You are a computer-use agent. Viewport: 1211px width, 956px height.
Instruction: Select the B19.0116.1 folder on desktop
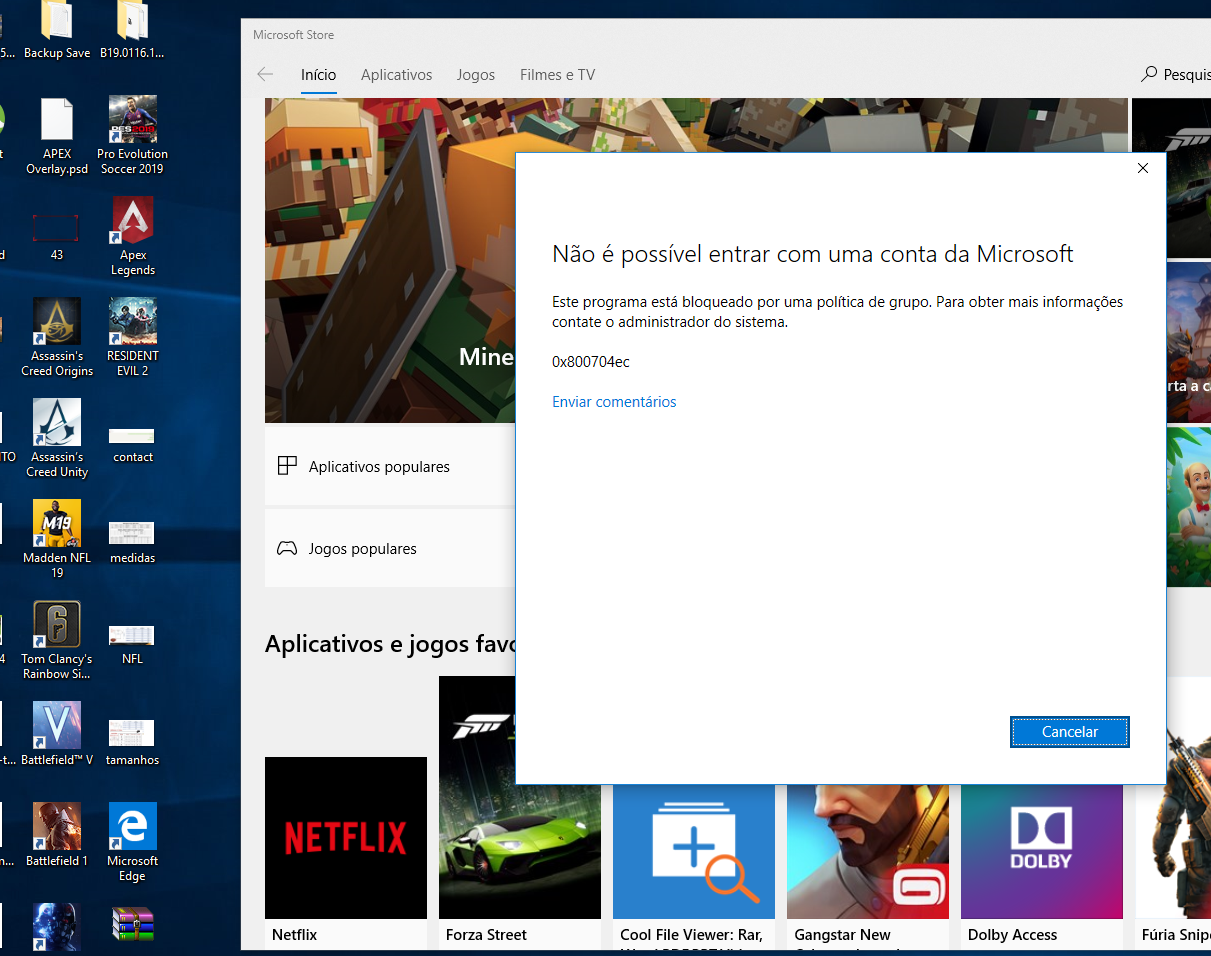point(132,31)
